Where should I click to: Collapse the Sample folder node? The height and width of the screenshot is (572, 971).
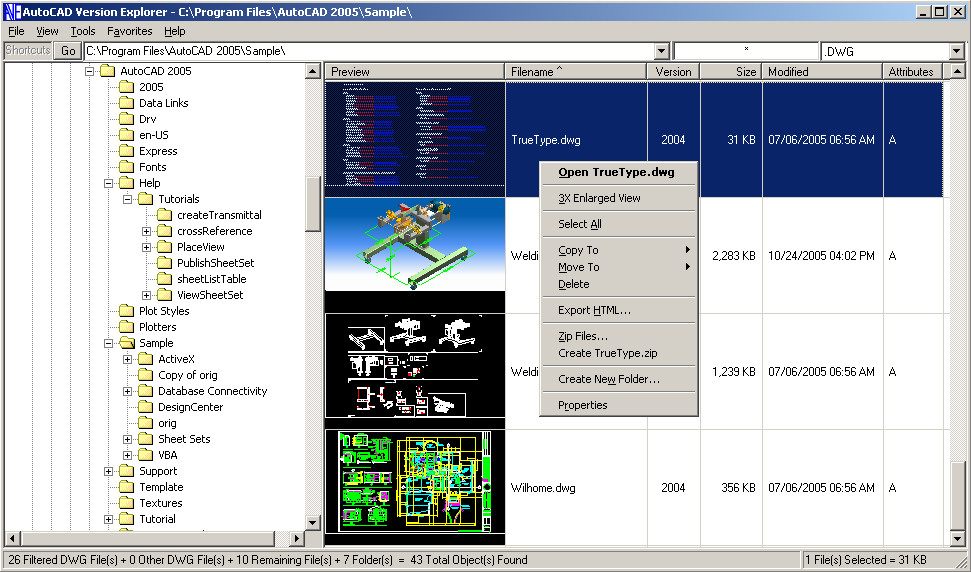point(108,344)
